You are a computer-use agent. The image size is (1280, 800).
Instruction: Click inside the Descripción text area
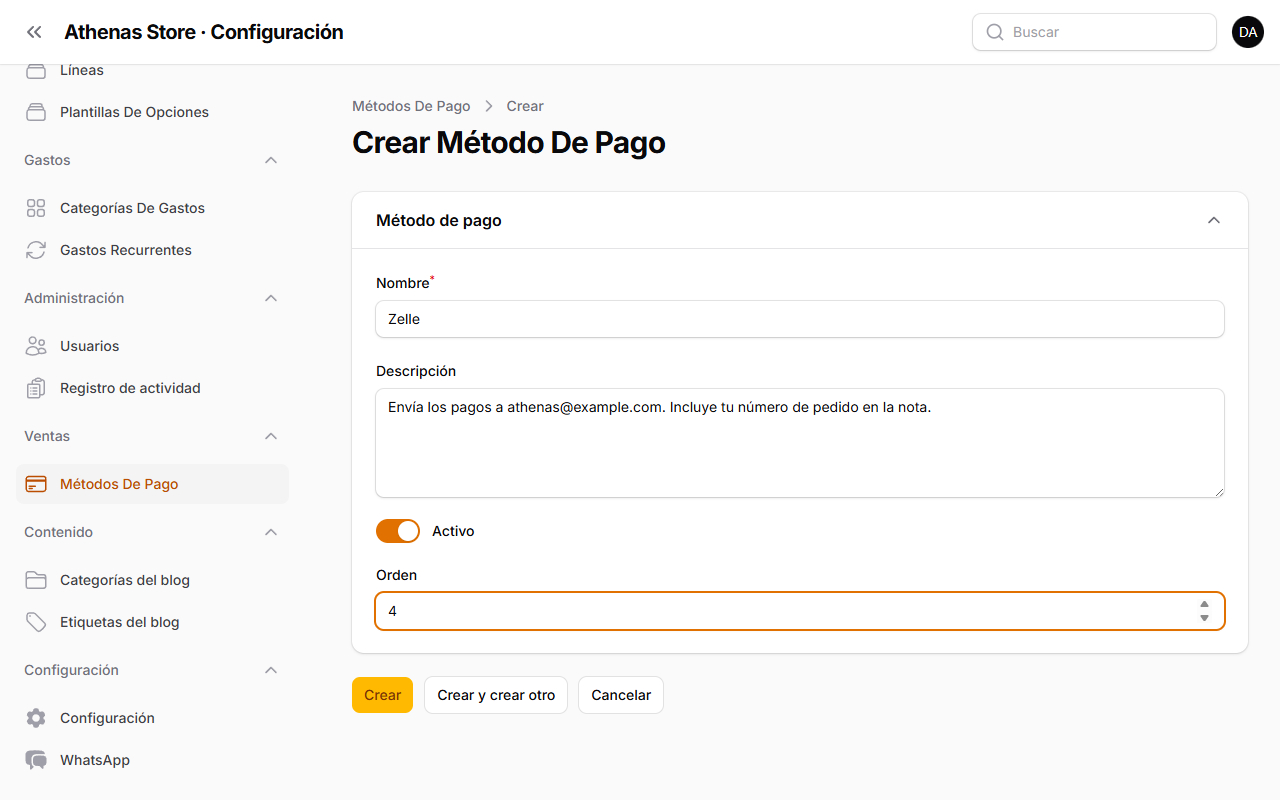pyautogui.click(x=800, y=443)
